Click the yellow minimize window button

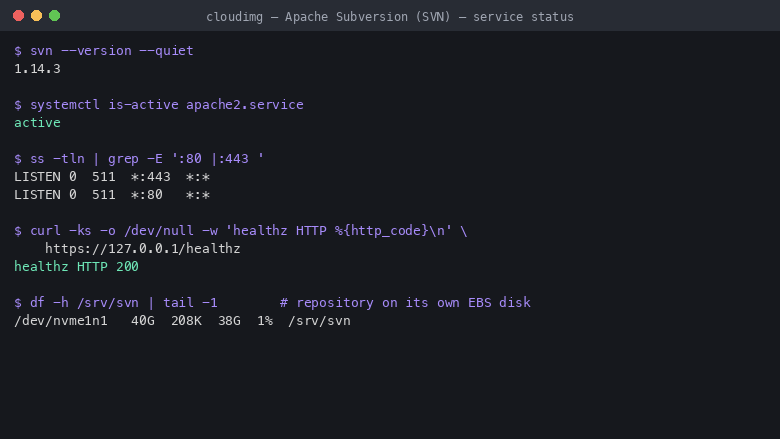coord(36,16)
